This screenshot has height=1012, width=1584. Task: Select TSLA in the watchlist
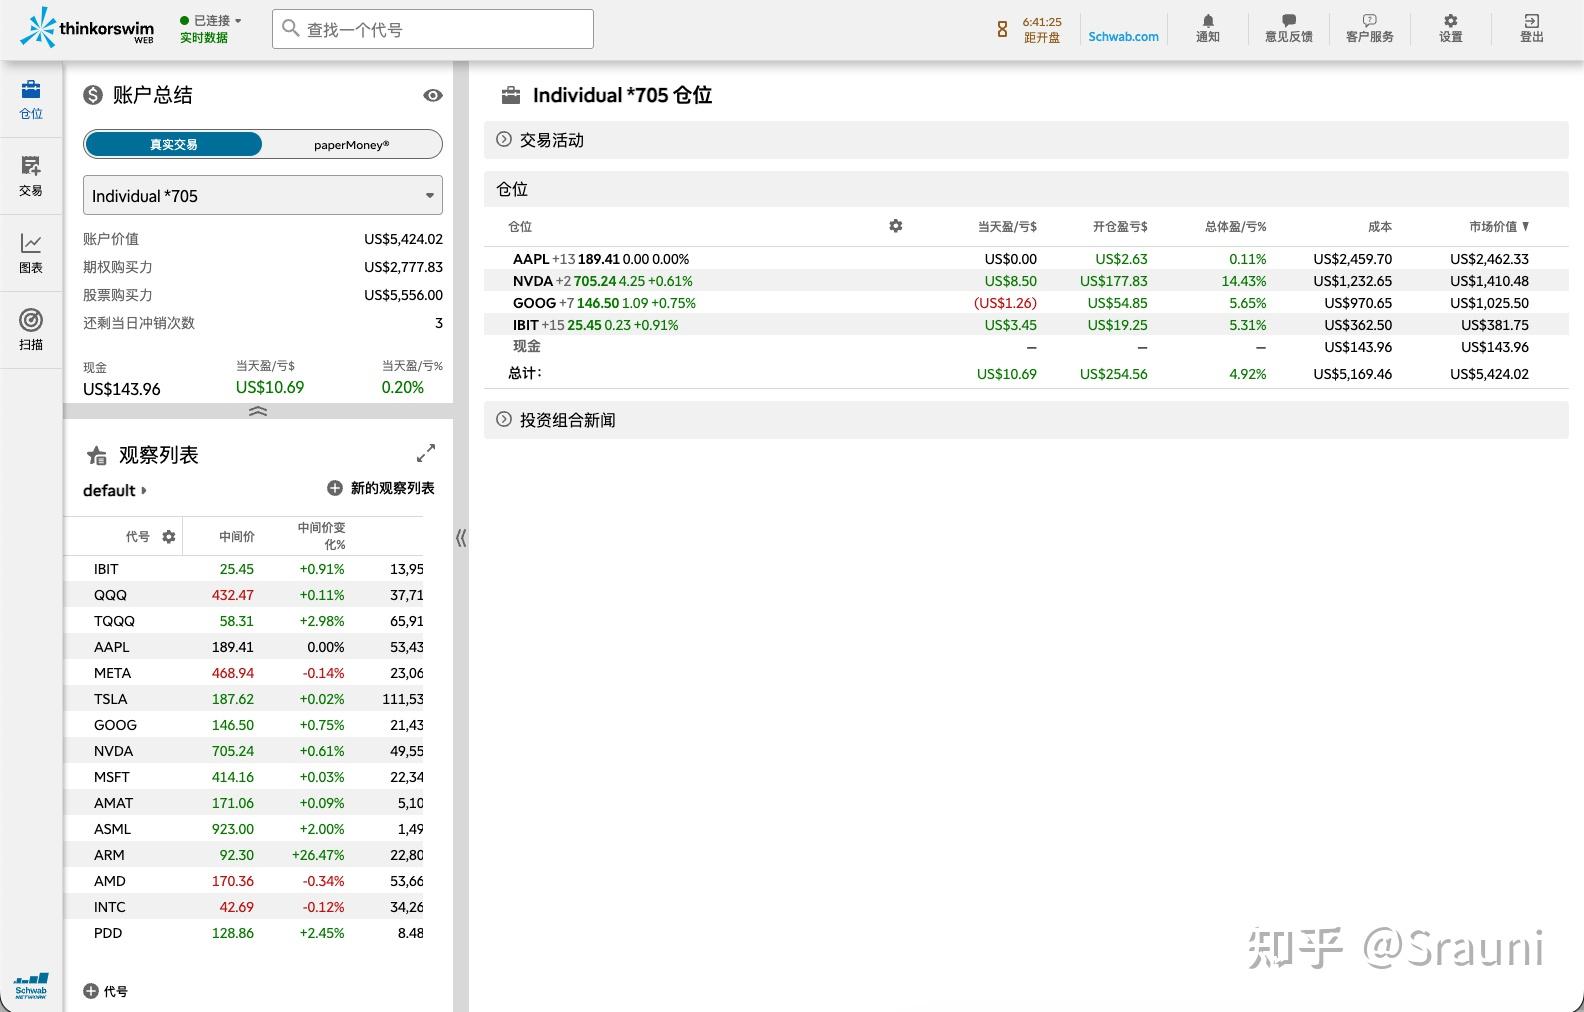tap(244, 699)
